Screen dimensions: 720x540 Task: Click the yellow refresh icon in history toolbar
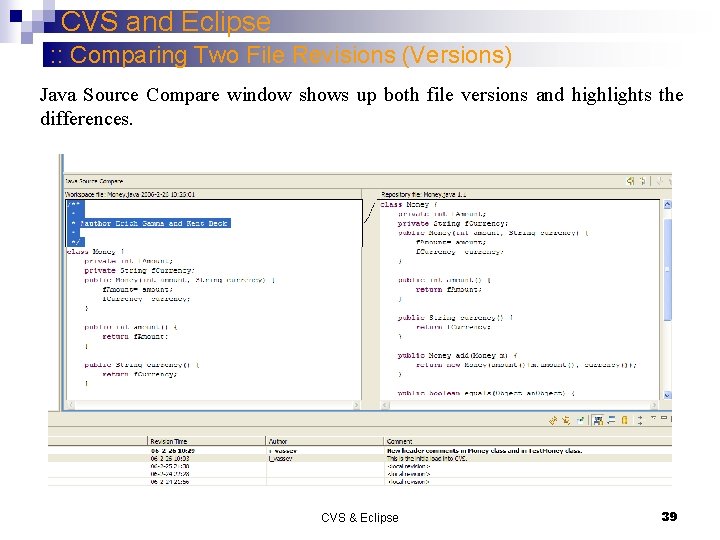[553, 420]
